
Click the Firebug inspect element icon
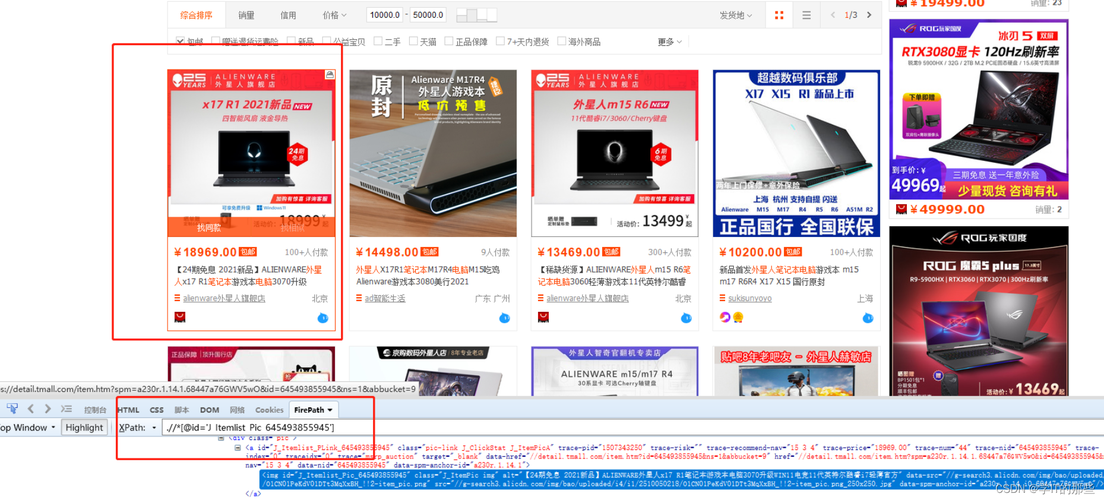[12, 408]
